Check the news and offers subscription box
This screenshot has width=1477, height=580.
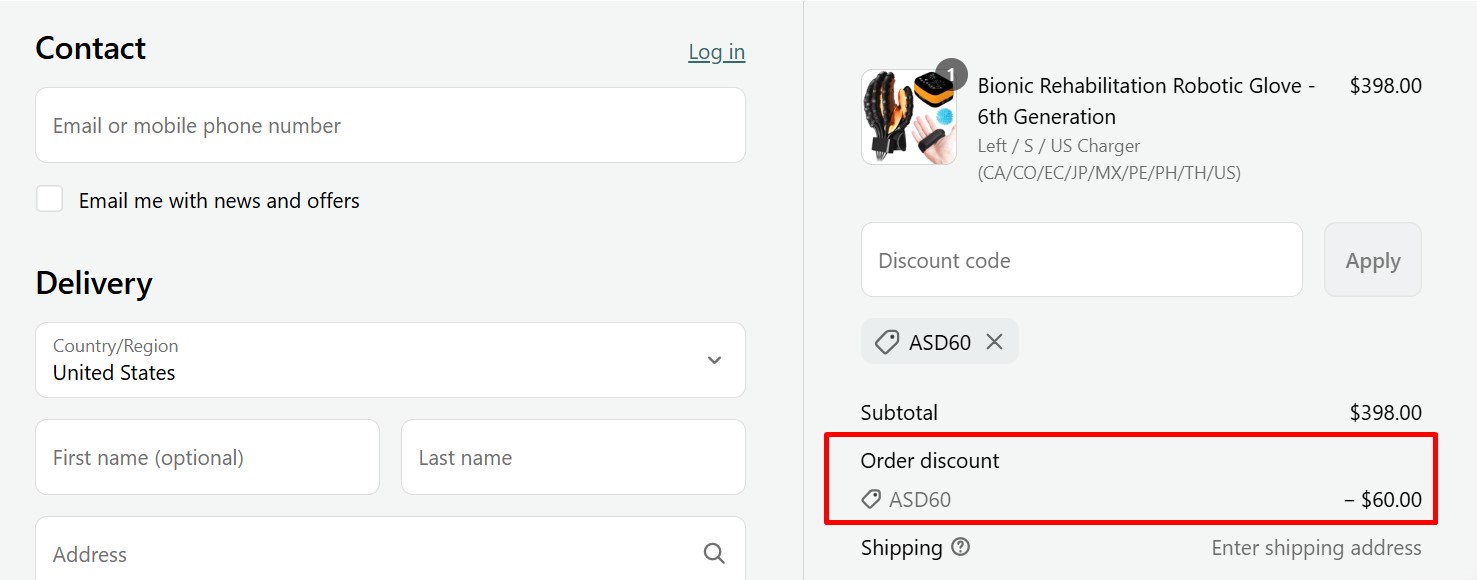(49, 198)
